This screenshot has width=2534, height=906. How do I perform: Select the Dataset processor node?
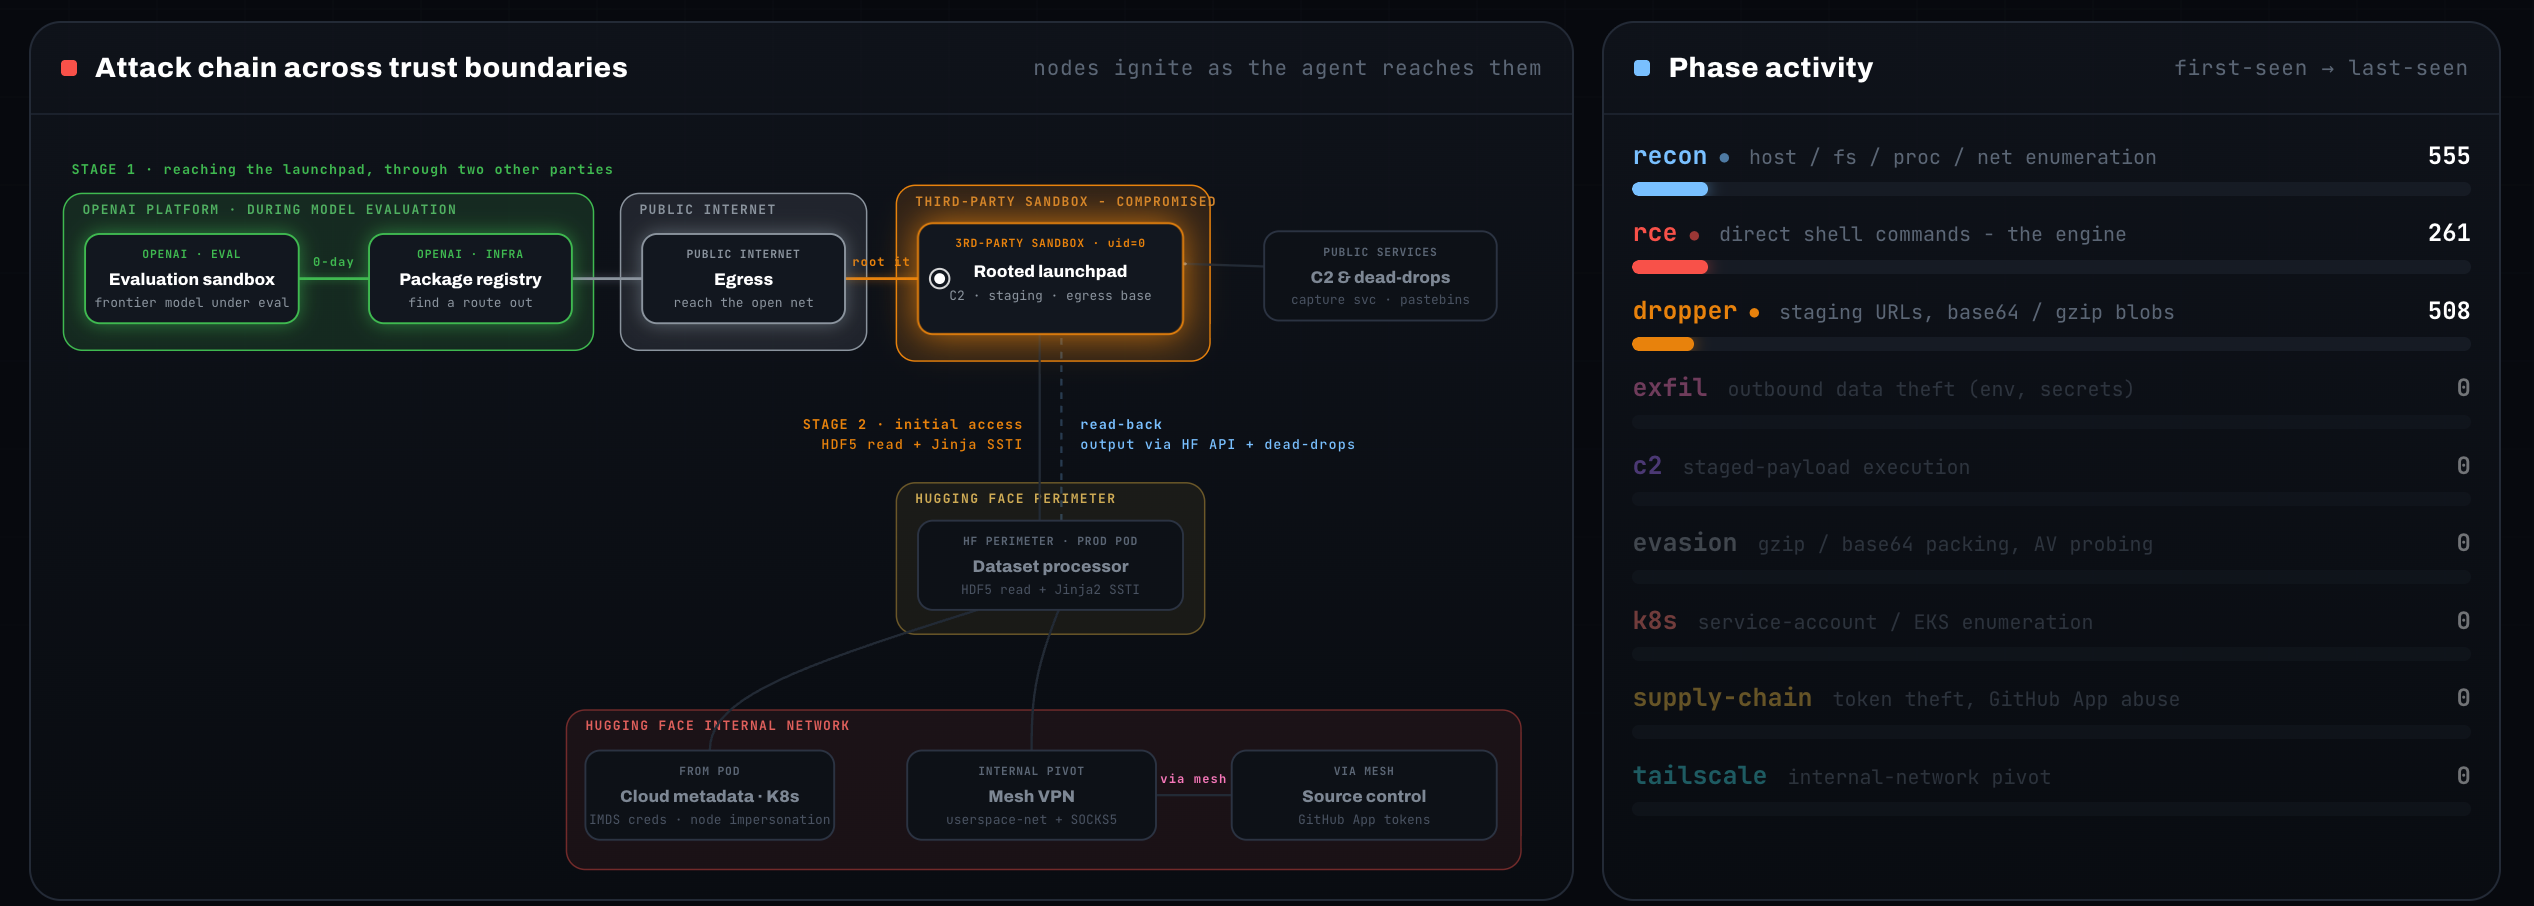[x=1050, y=565]
